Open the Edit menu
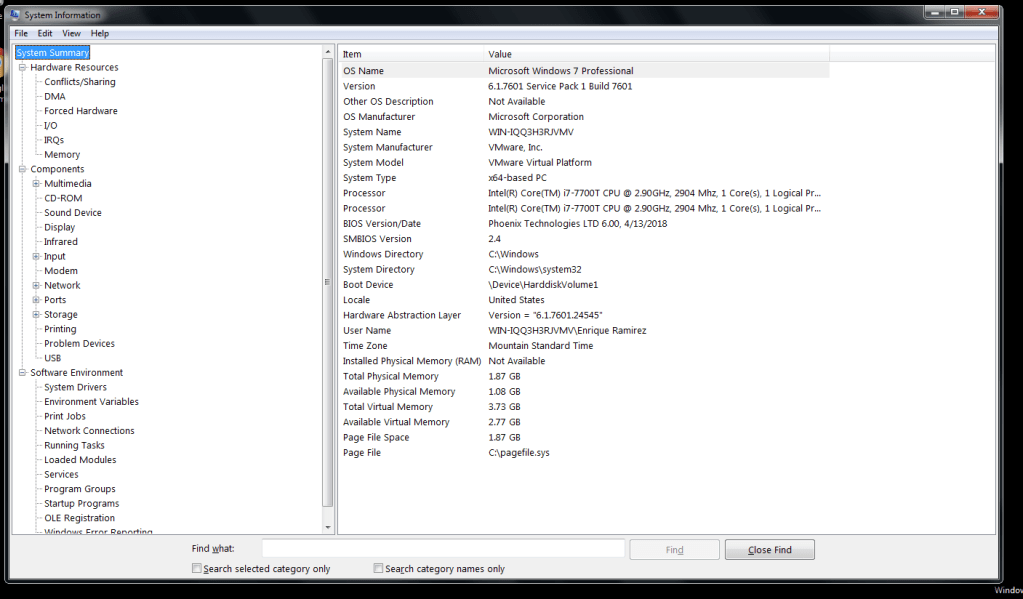The width and height of the screenshot is (1023, 599). point(45,33)
